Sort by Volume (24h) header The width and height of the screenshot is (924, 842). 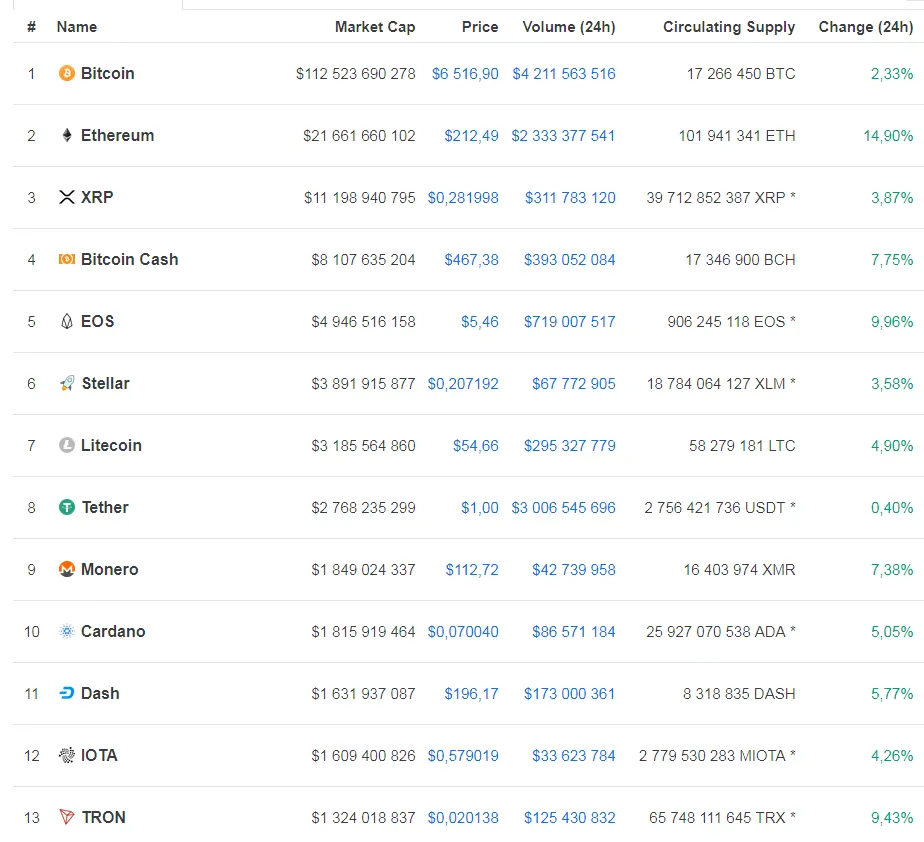coord(569,27)
